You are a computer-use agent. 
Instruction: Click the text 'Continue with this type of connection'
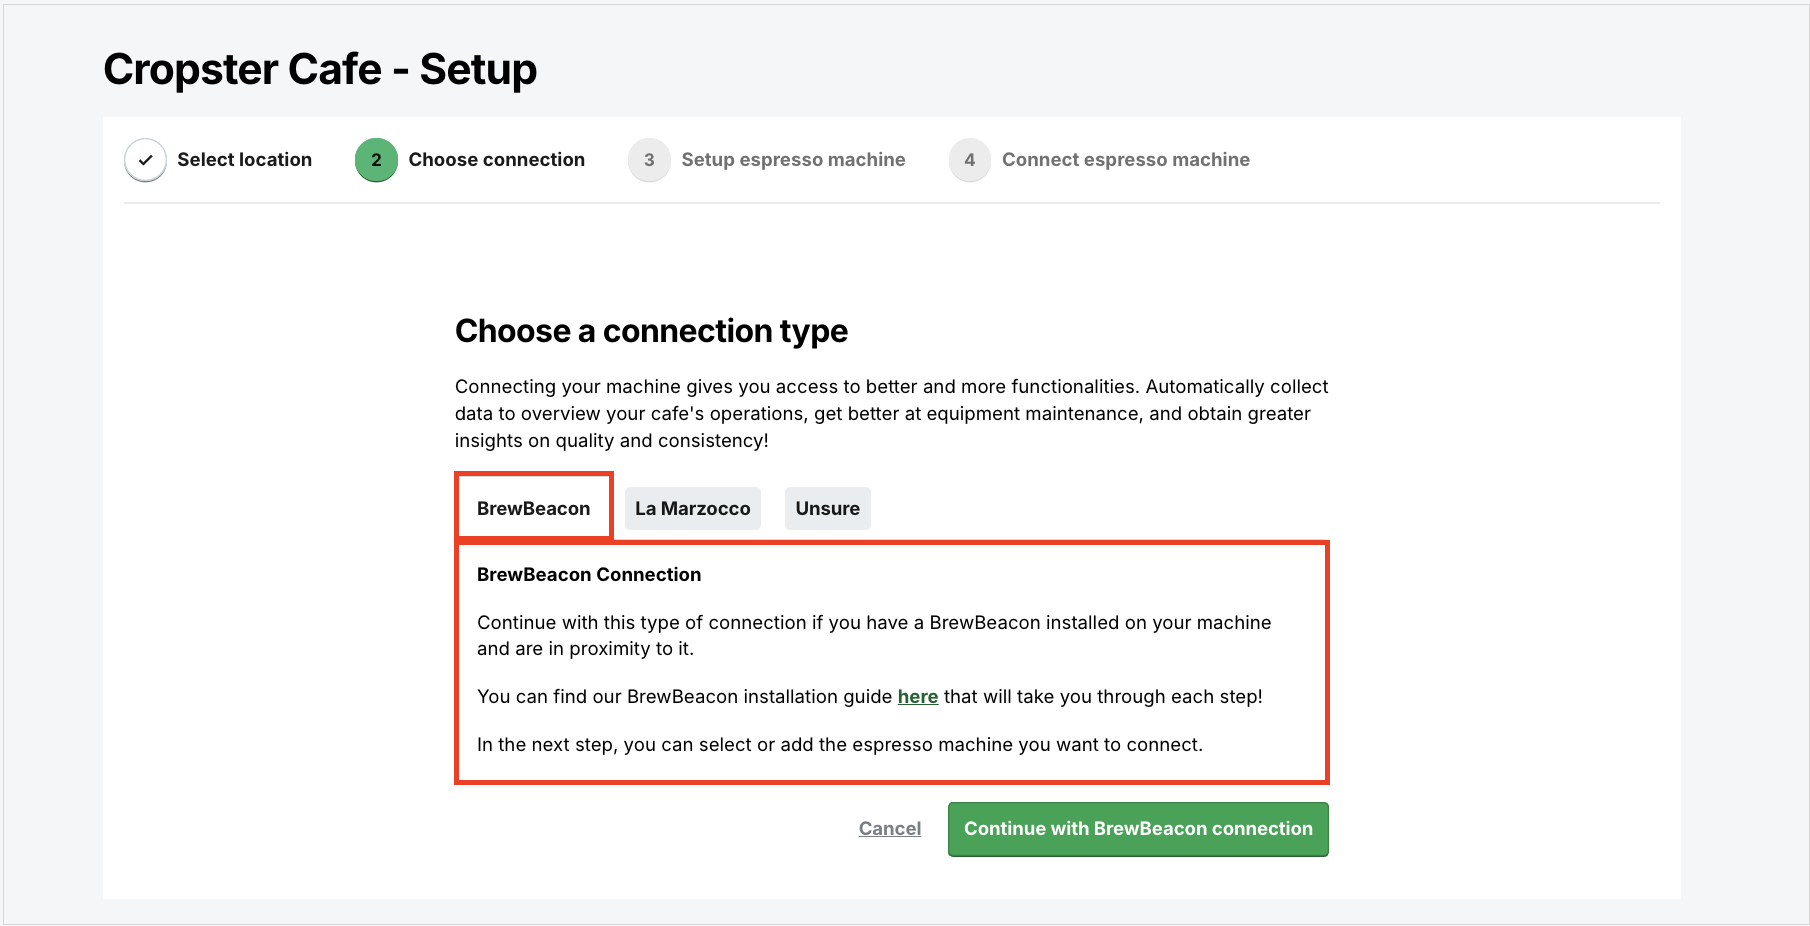pyautogui.click(x=641, y=622)
